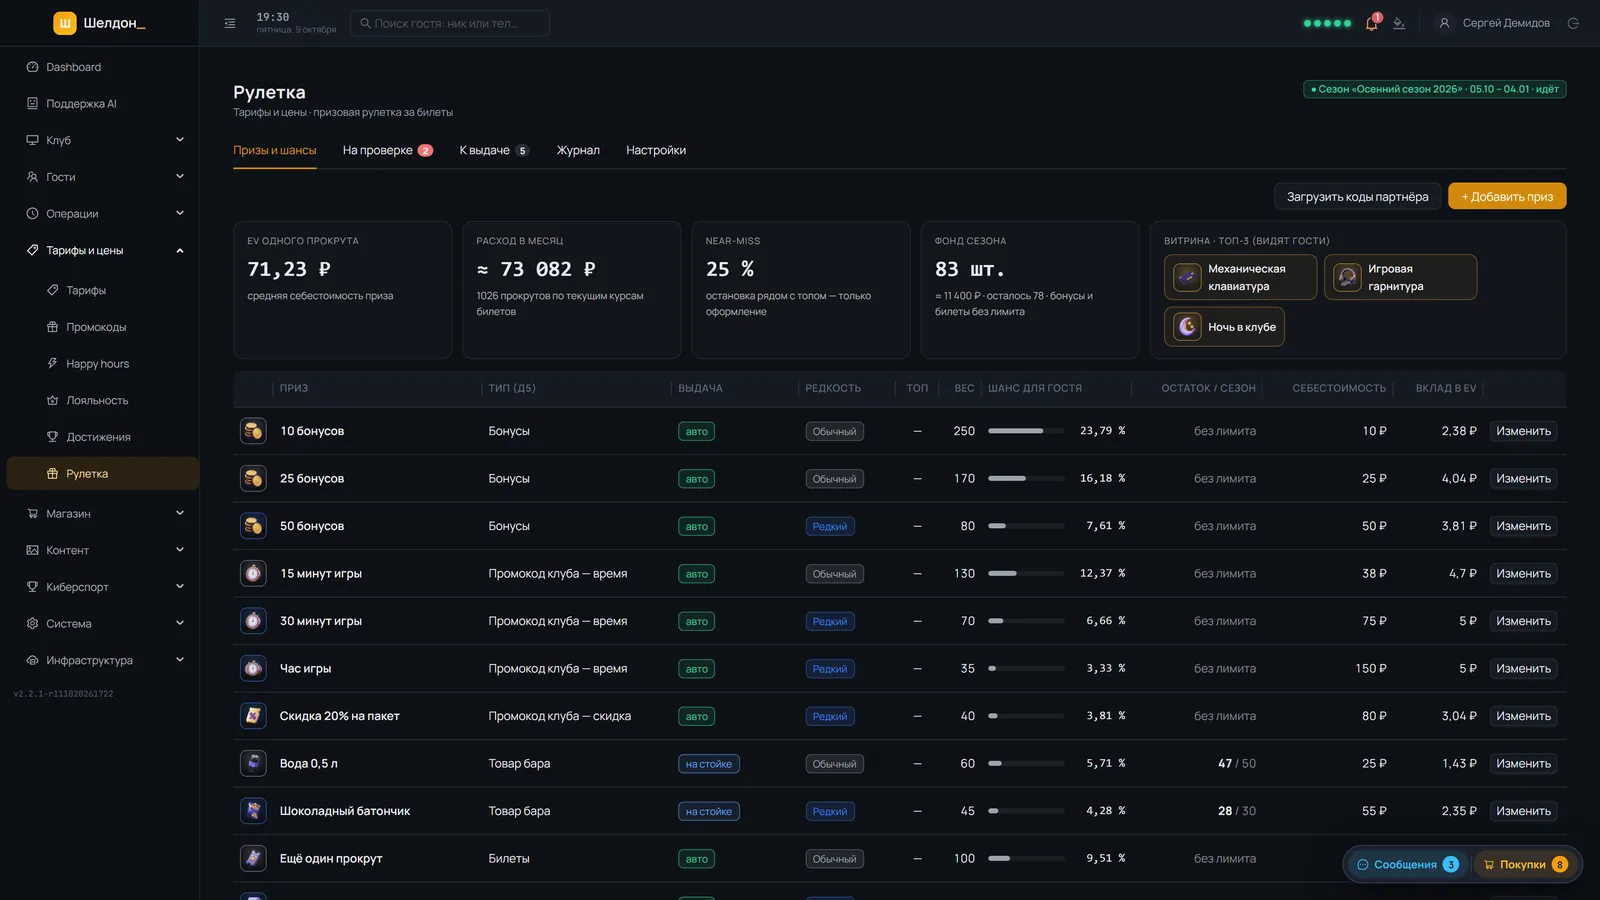Click the Шоколадный батончик prize icon
Image resolution: width=1600 pixels, height=900 pixels.
point(254,811)
